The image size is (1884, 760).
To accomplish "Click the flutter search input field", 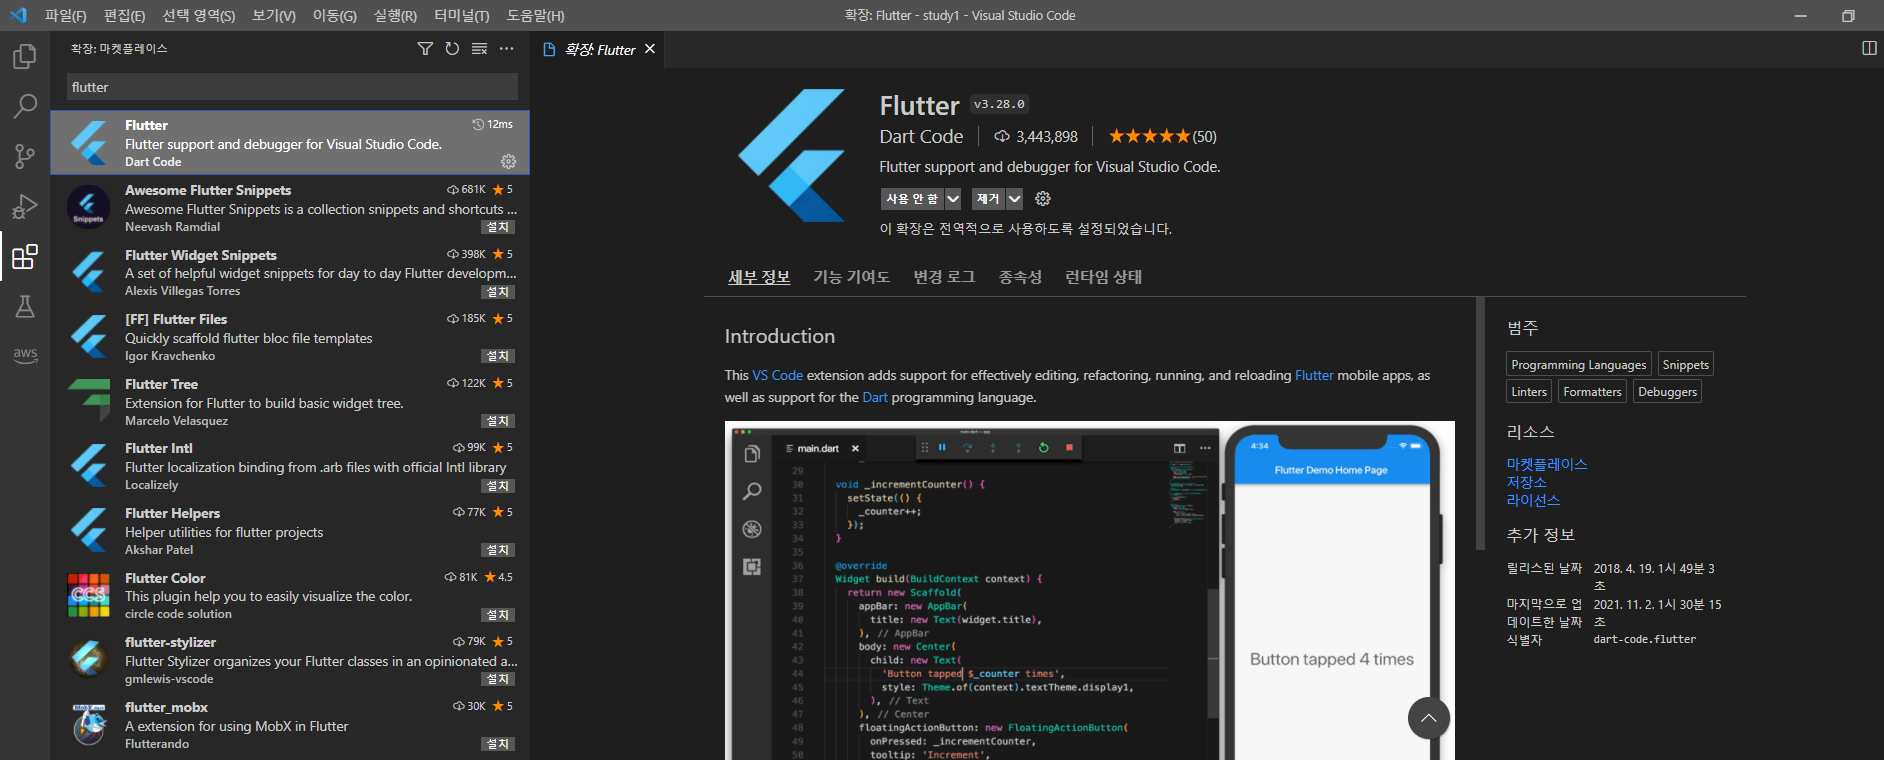I will tap(292, 87).
